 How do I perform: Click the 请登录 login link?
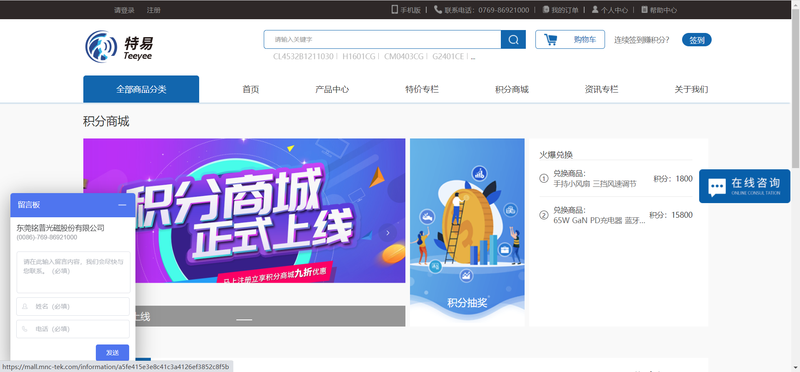pyautogui.click(x=124, y=10)
